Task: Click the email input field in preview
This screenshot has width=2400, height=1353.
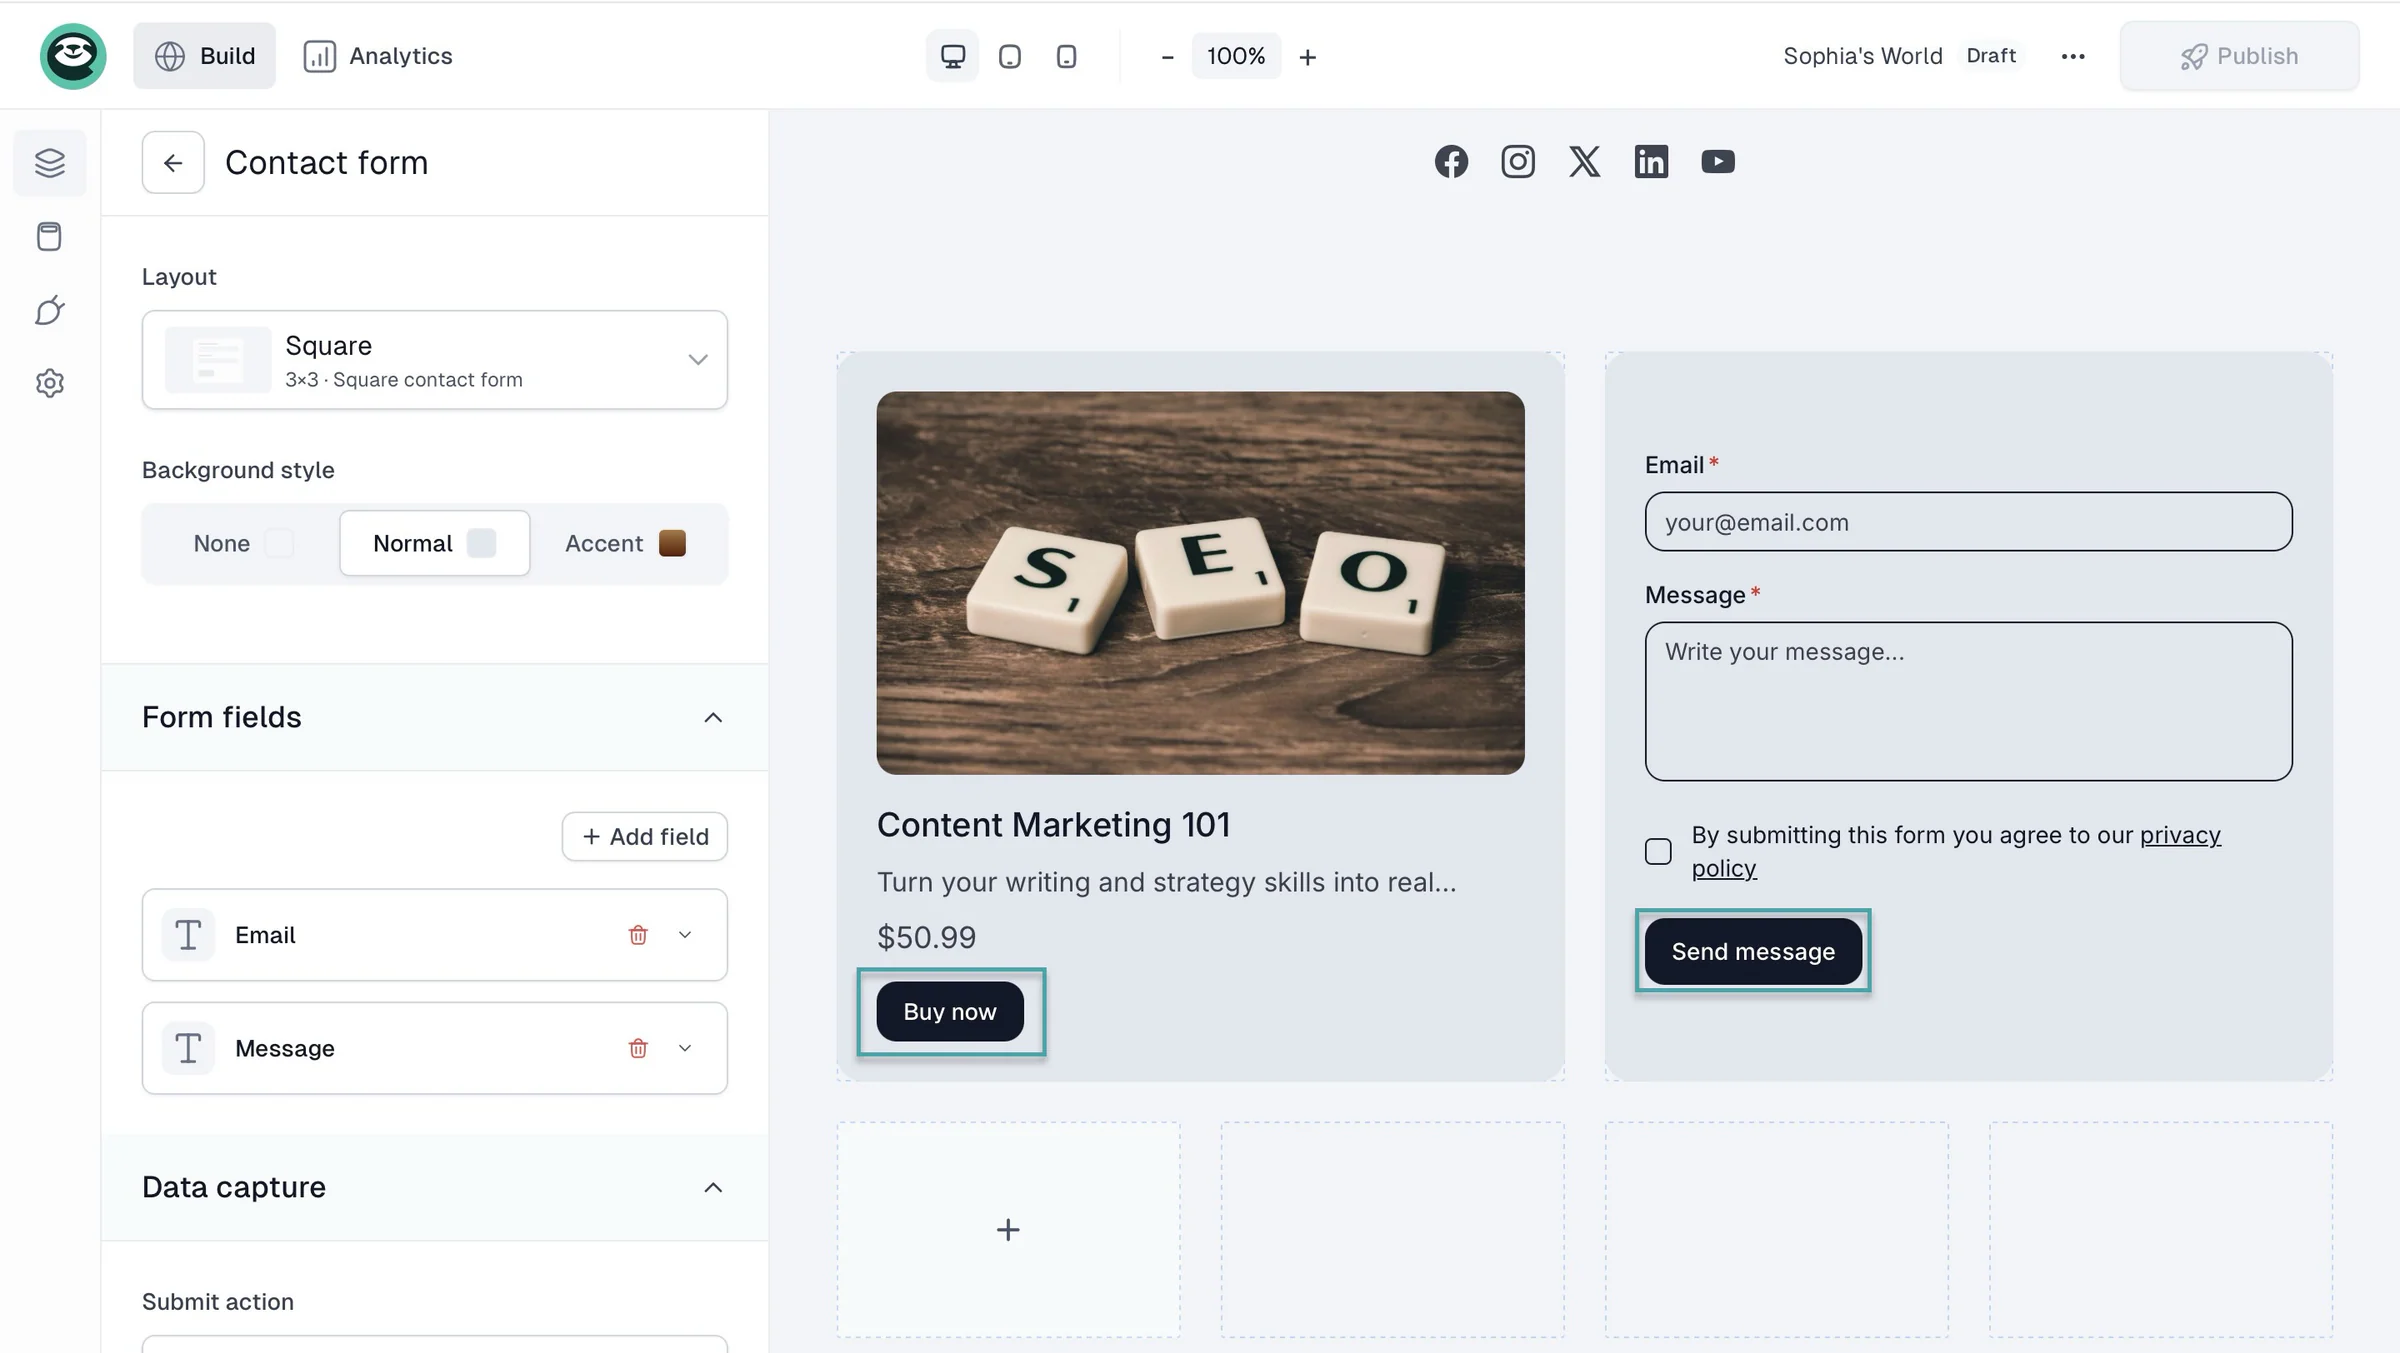Action: coord(1968,521)
